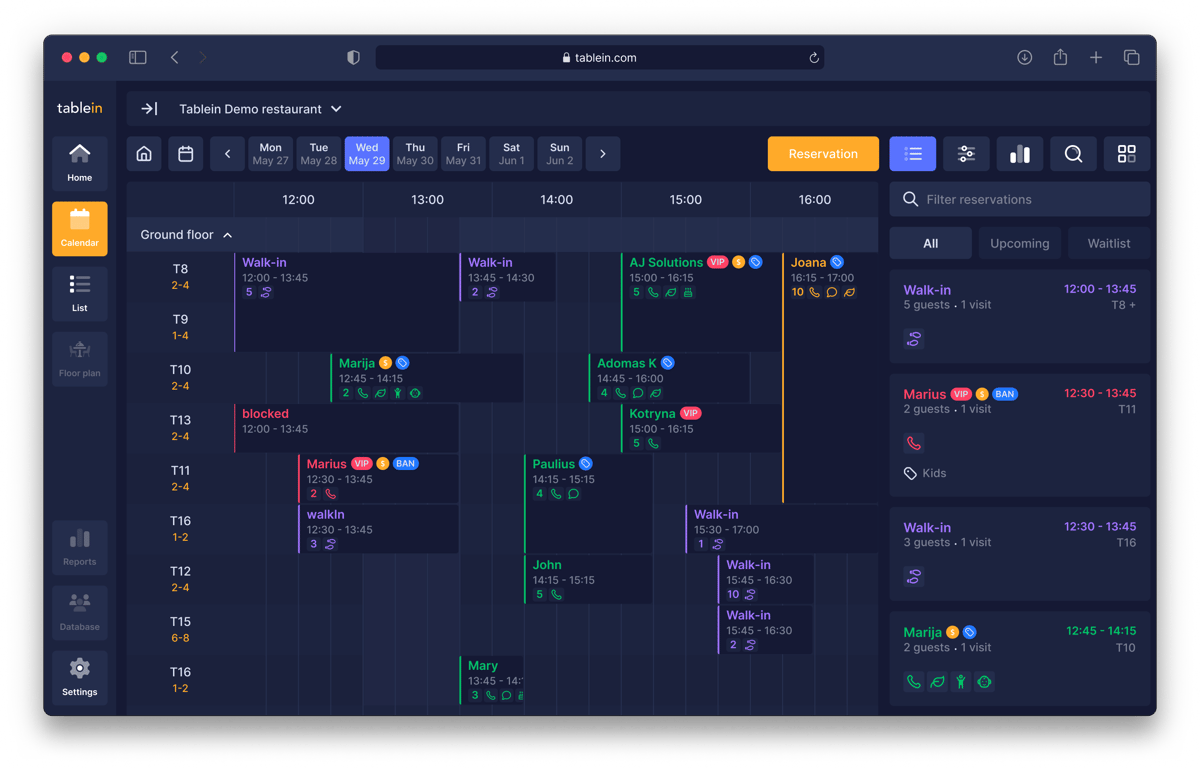Click the Kids tag on Marius card

(x=925, y=473)
